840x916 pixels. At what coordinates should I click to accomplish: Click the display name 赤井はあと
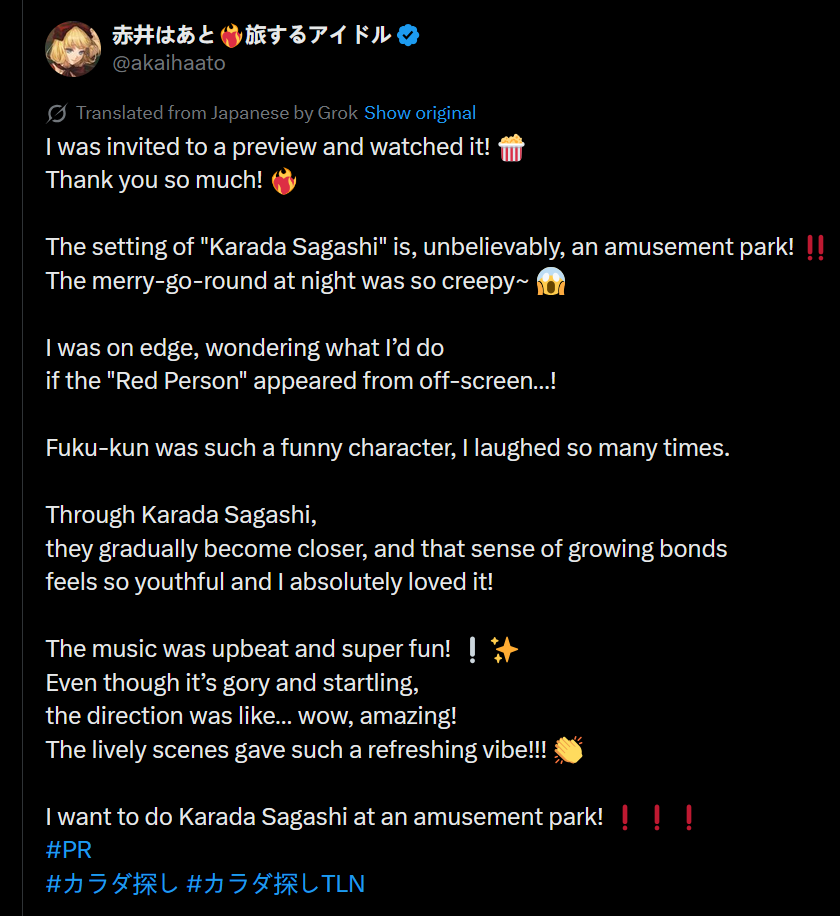coord(164,35)
